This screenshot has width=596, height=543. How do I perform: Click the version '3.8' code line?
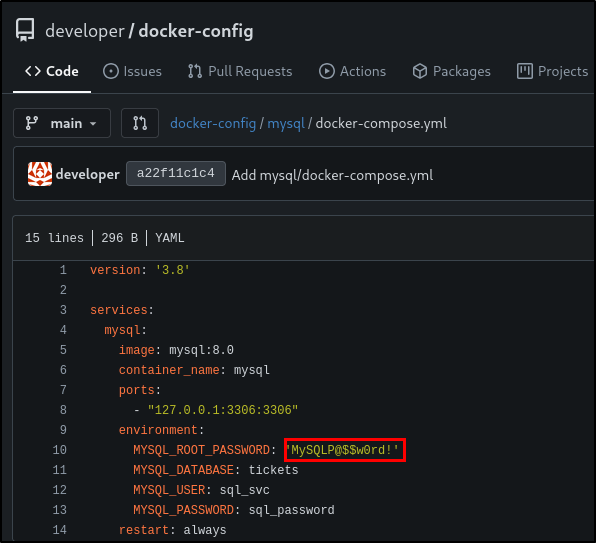coord(140,270)
